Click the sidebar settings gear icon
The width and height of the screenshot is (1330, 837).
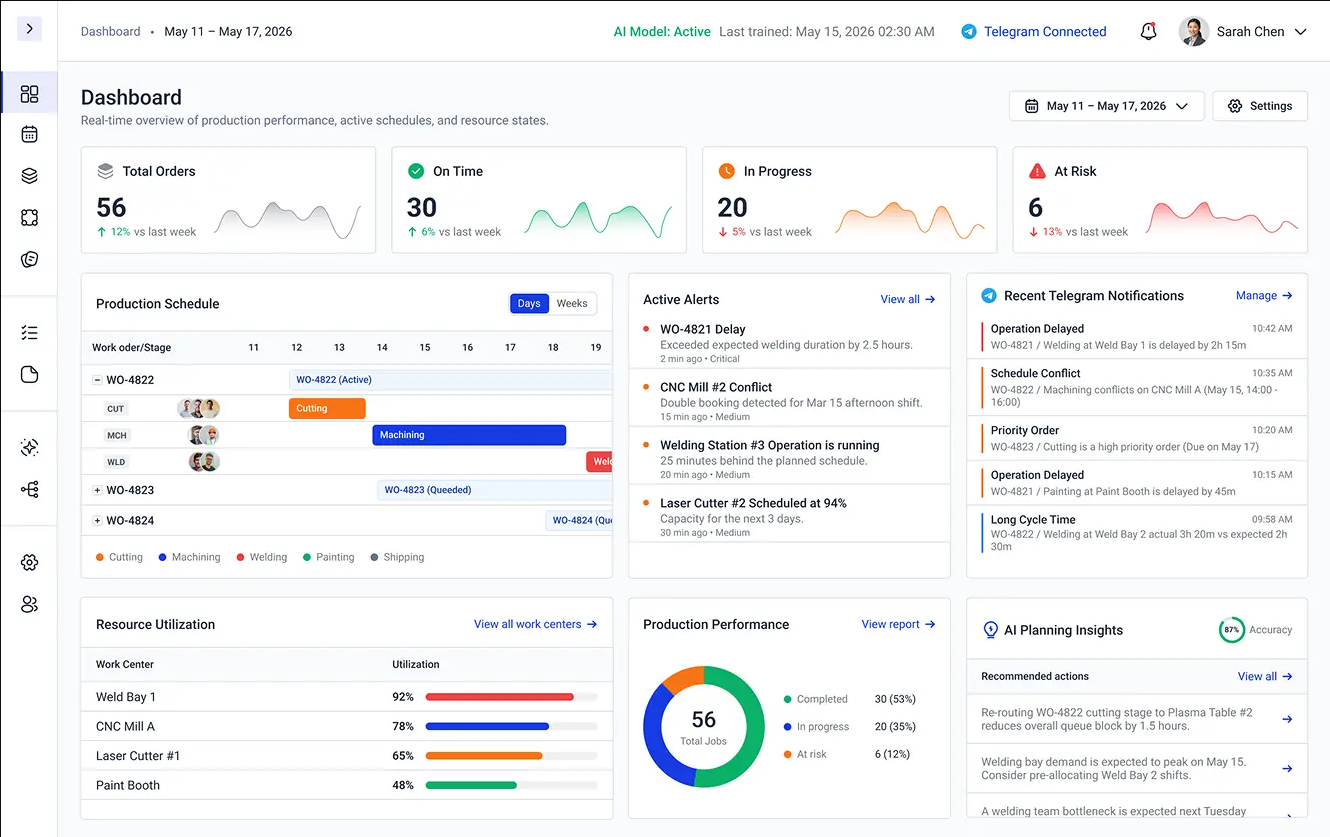click(29, 563)
